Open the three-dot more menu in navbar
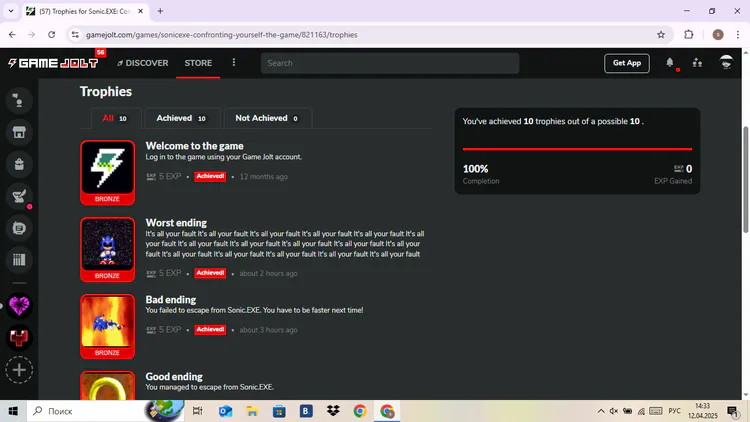Screen dimensions: 750x422 234,63
